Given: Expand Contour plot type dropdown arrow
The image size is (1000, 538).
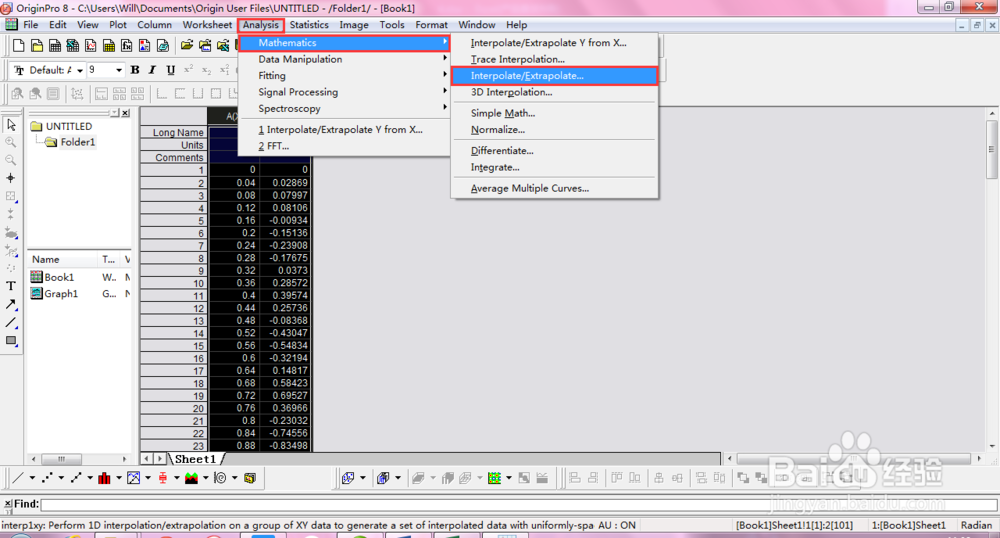Looking at the screenshot, I should (x=508, y=477).
